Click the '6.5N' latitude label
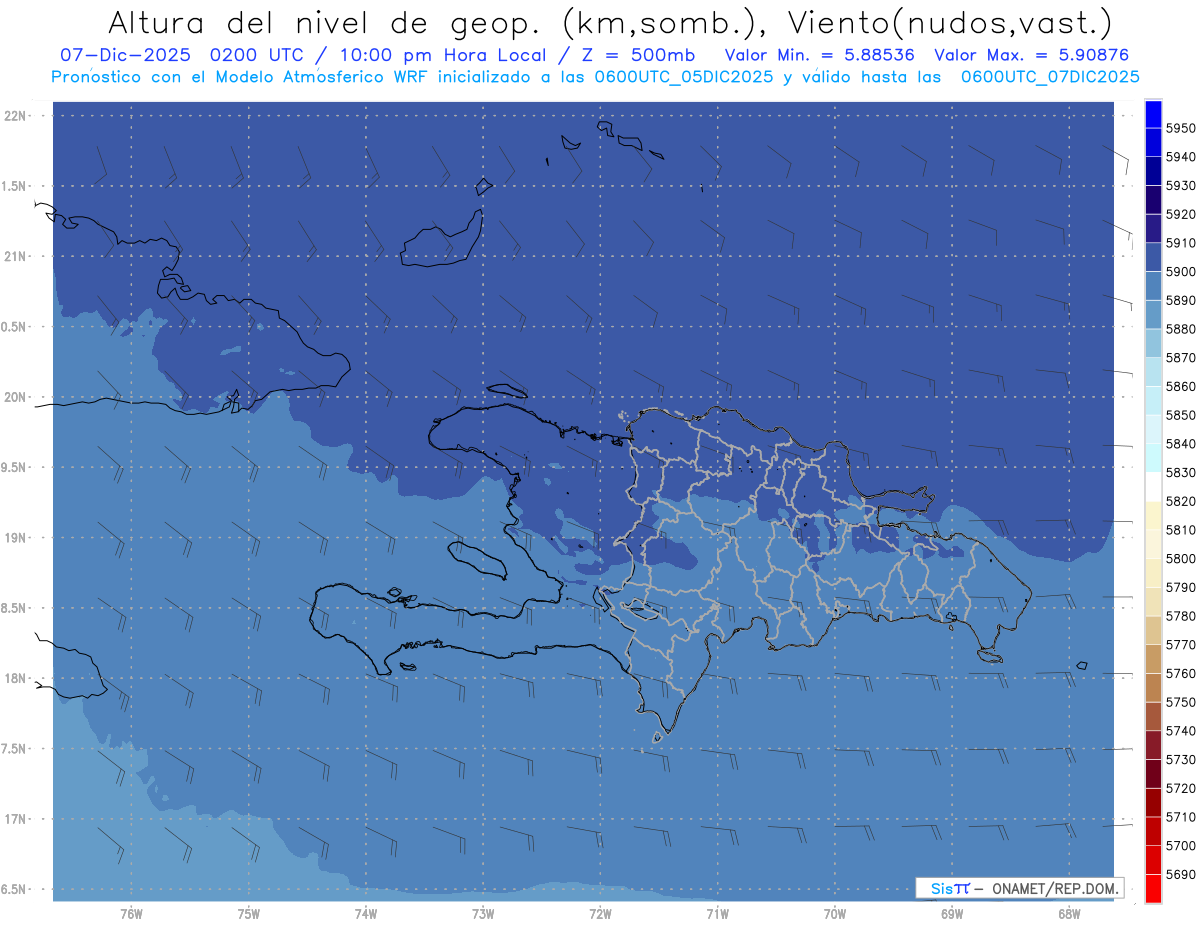Viewport: 1200px width, 927px height. [x=15, y=890]
